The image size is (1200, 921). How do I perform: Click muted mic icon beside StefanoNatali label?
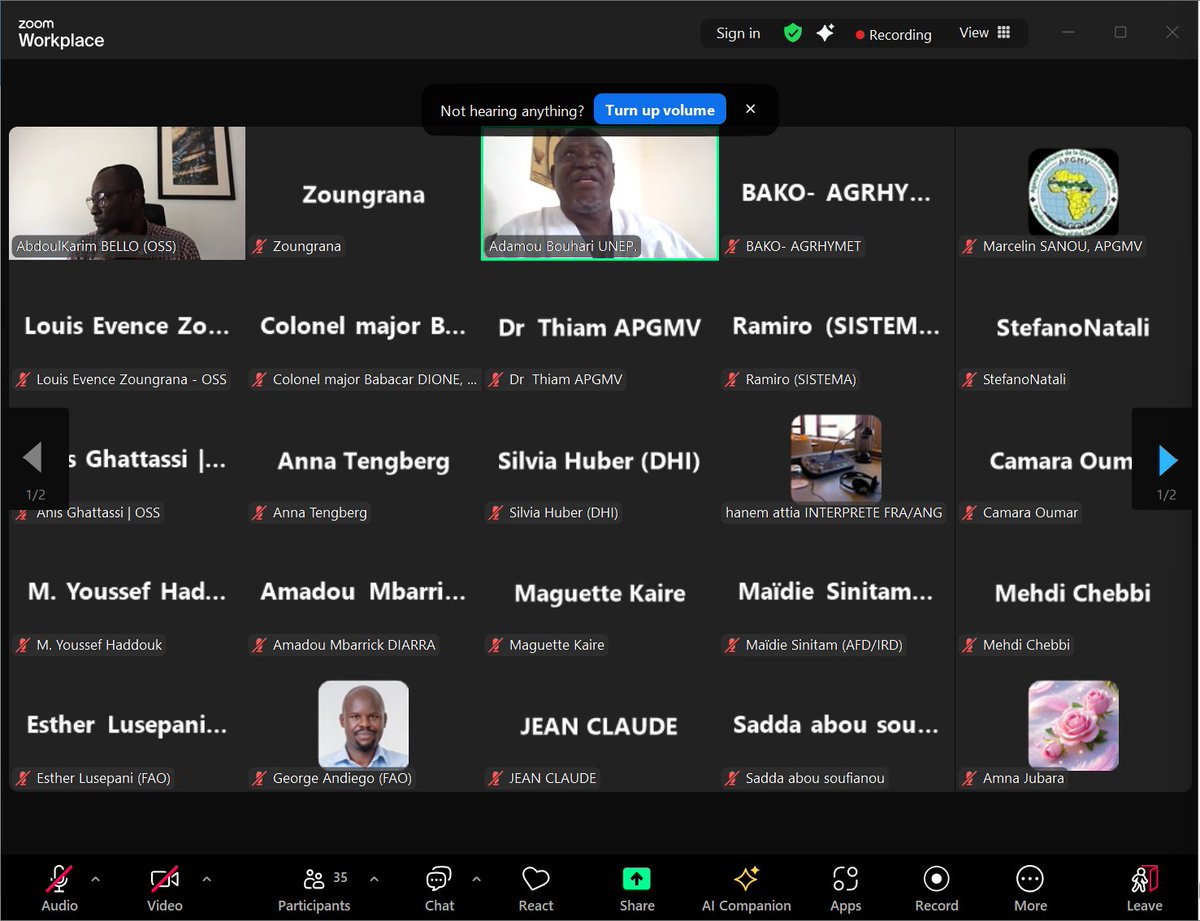point(970,379)
